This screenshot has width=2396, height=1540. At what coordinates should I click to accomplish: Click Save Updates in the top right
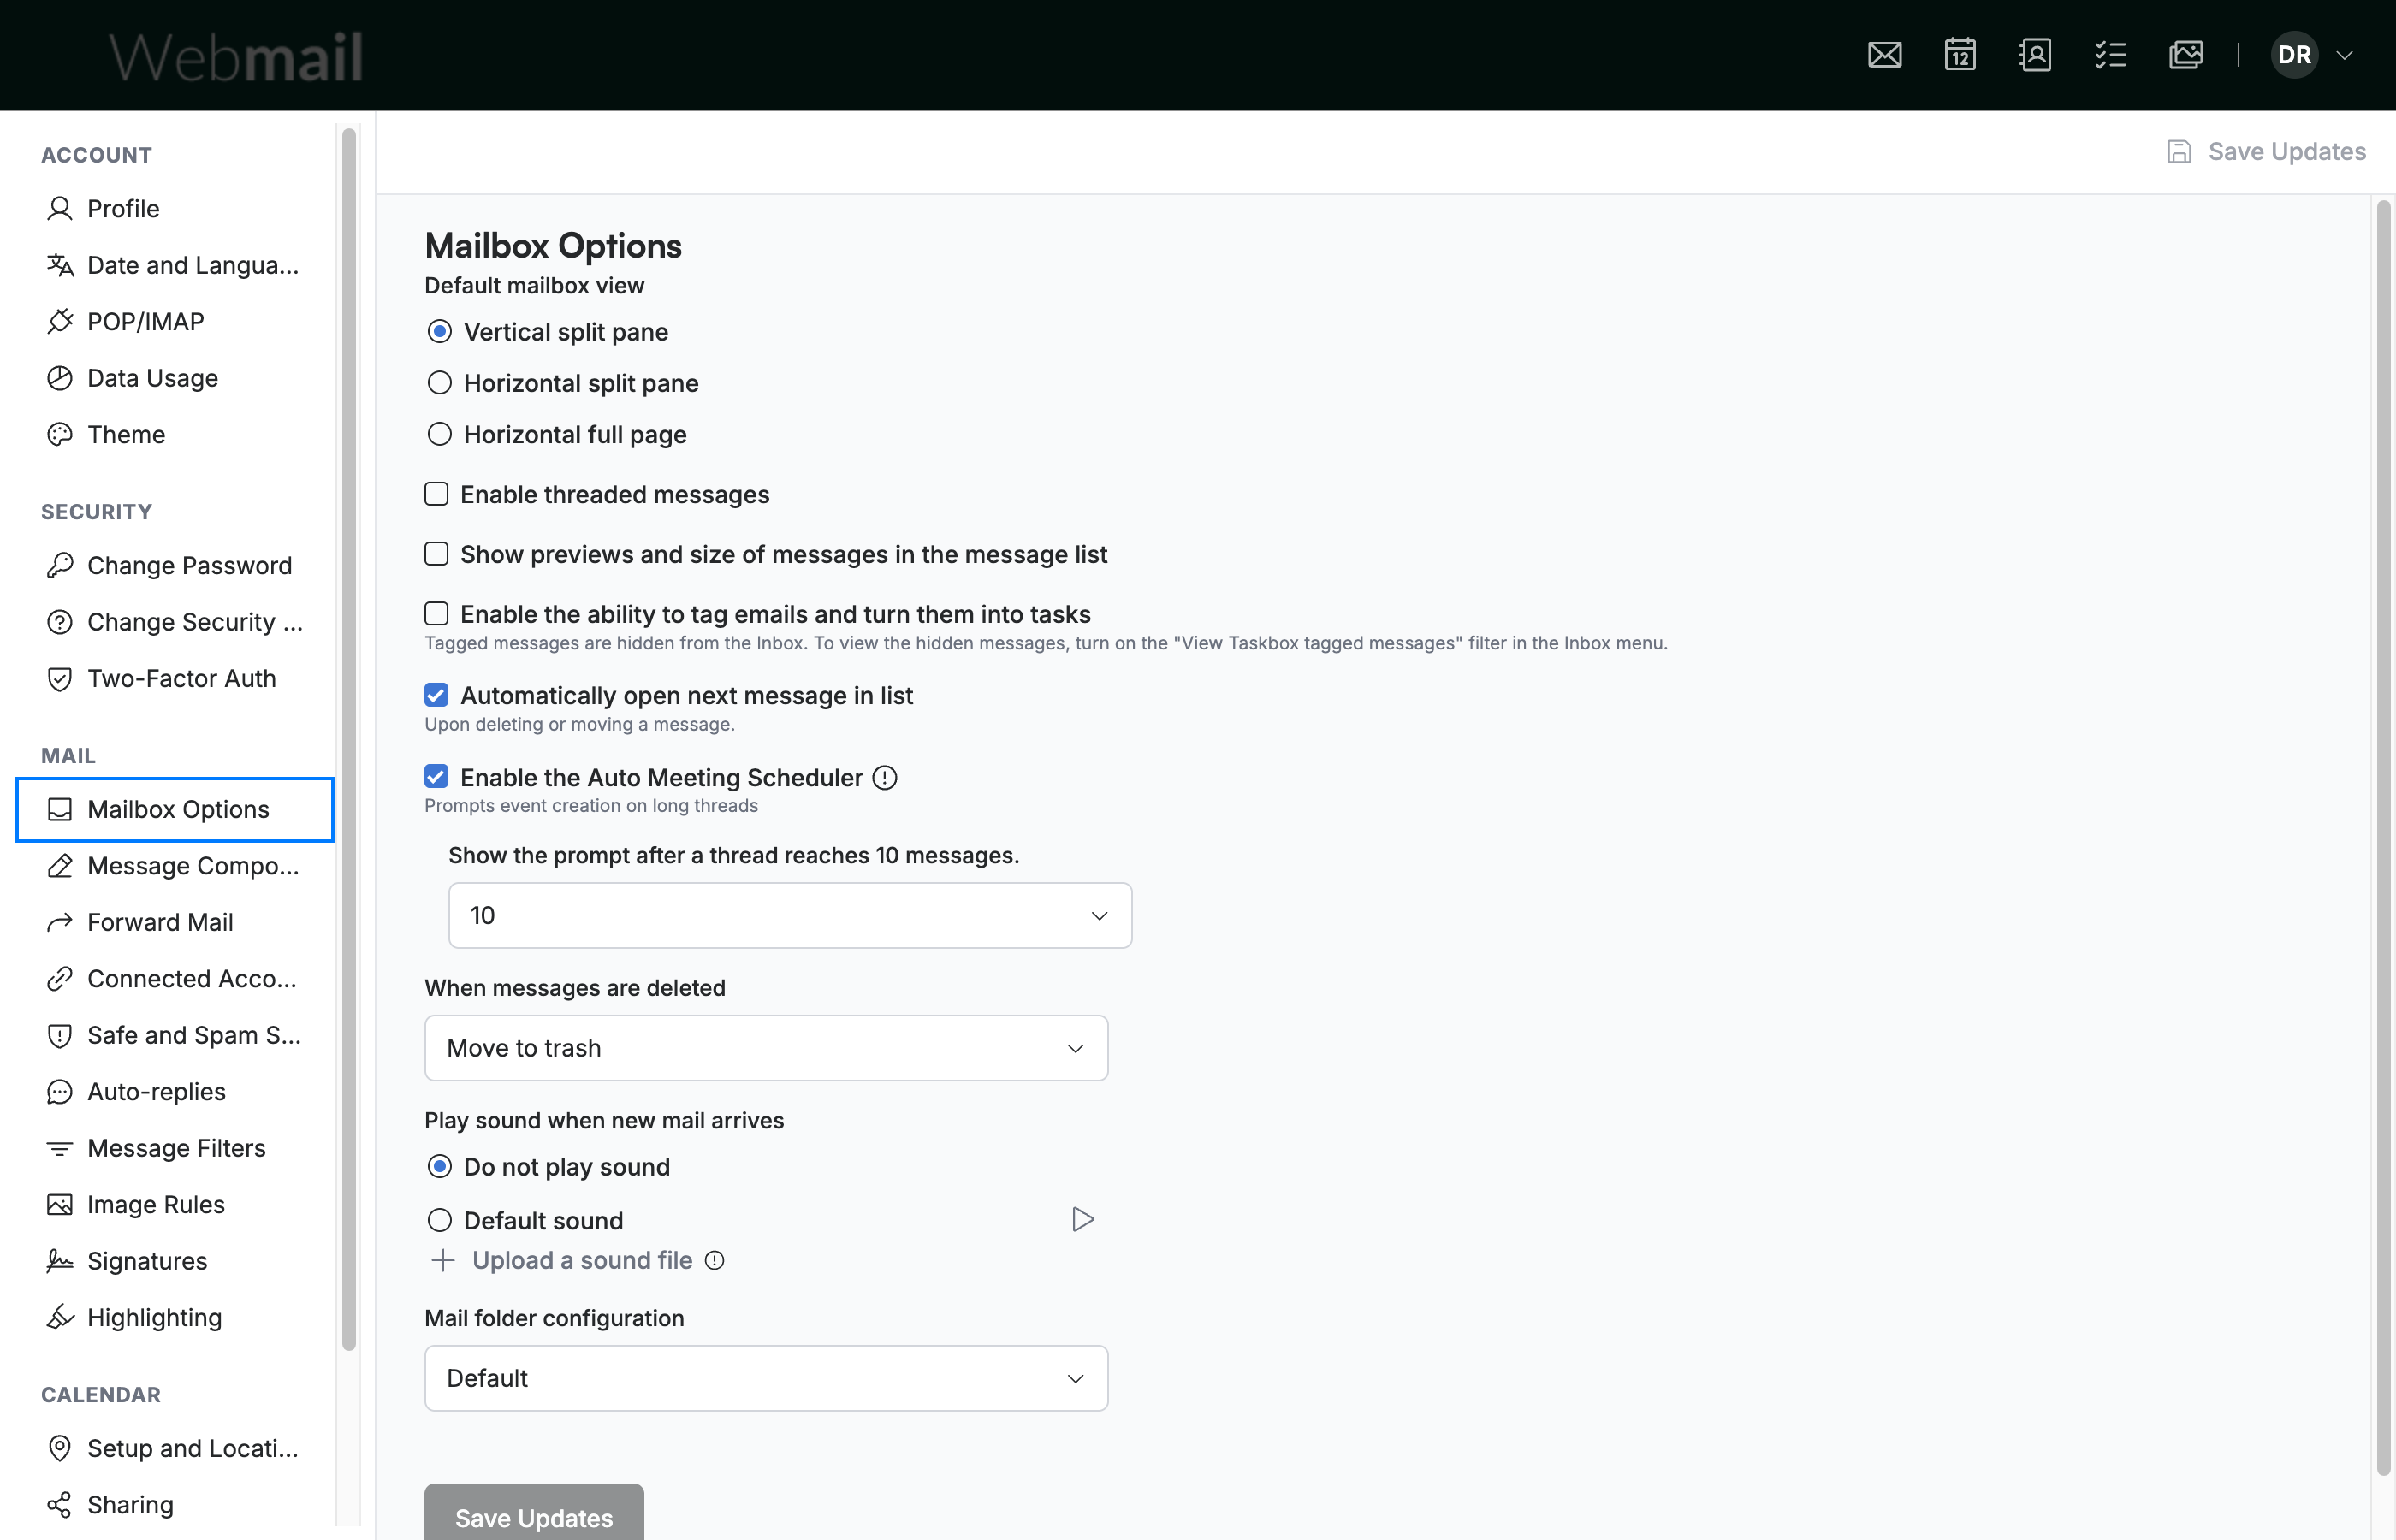pyautogui.click(x=2266, y=152)
